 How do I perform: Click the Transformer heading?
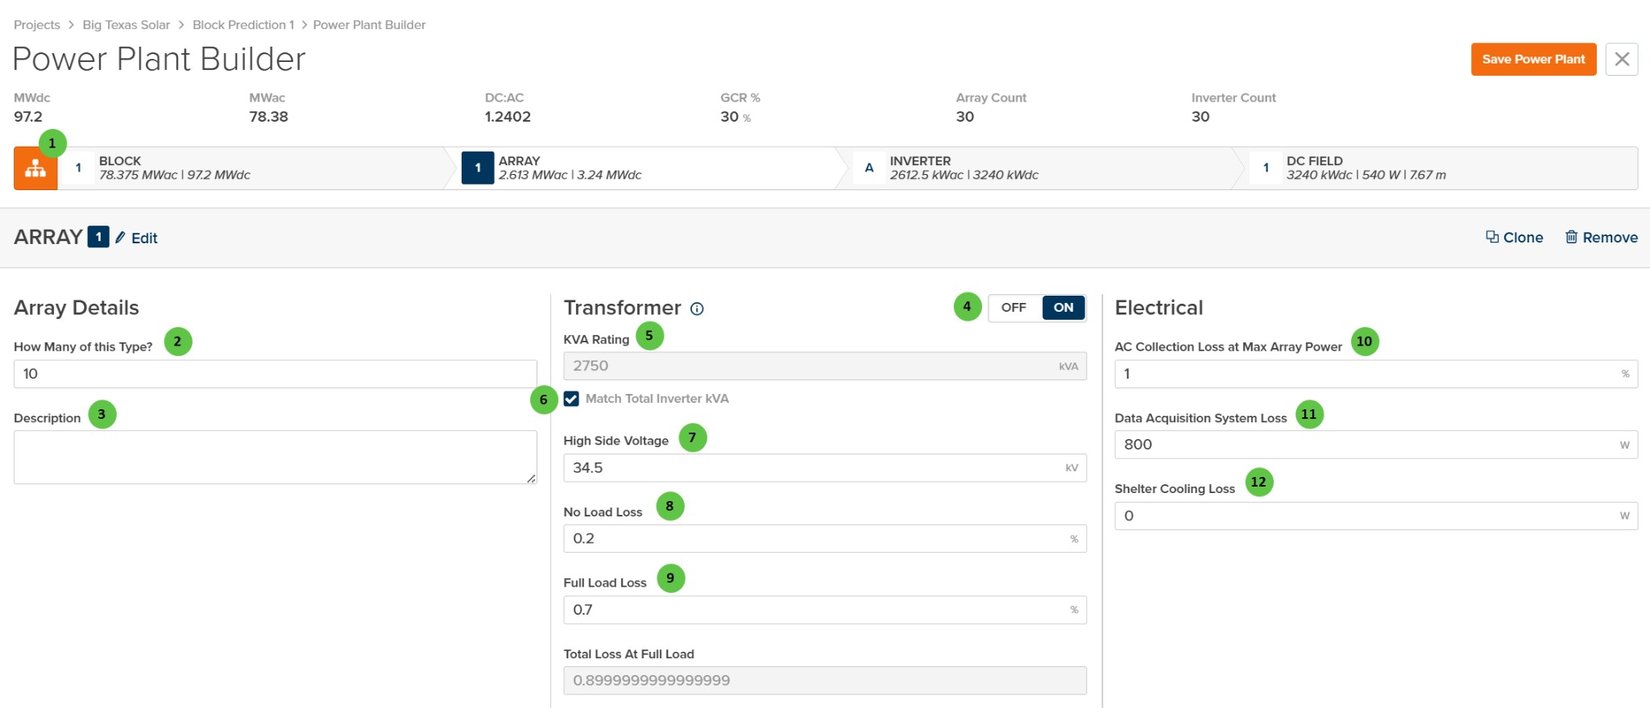(x=622, y=308)
